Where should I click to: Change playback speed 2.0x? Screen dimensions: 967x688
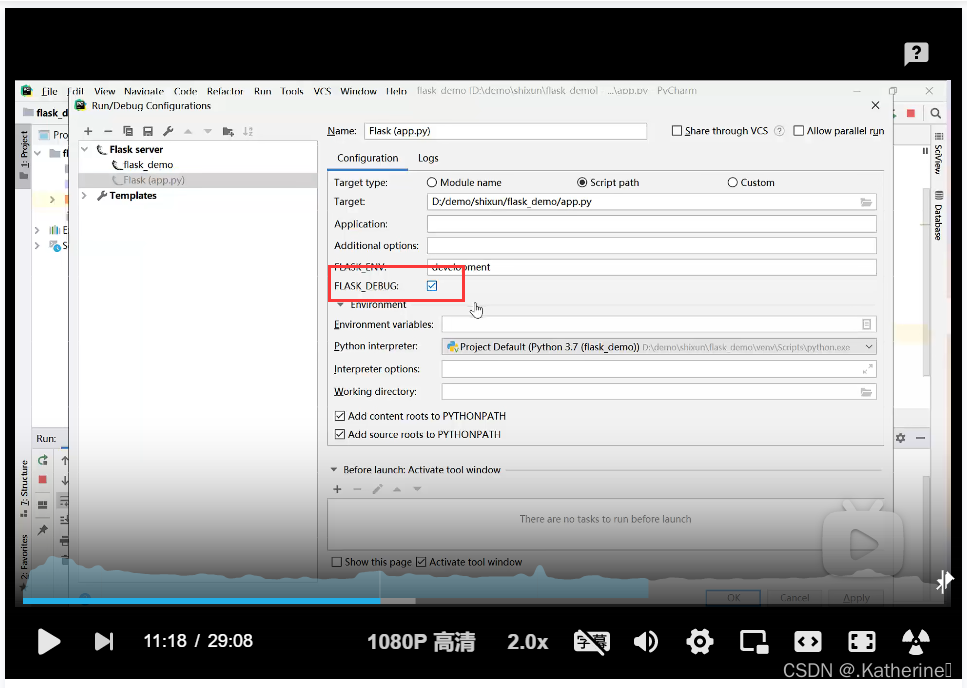coord(527,642)
